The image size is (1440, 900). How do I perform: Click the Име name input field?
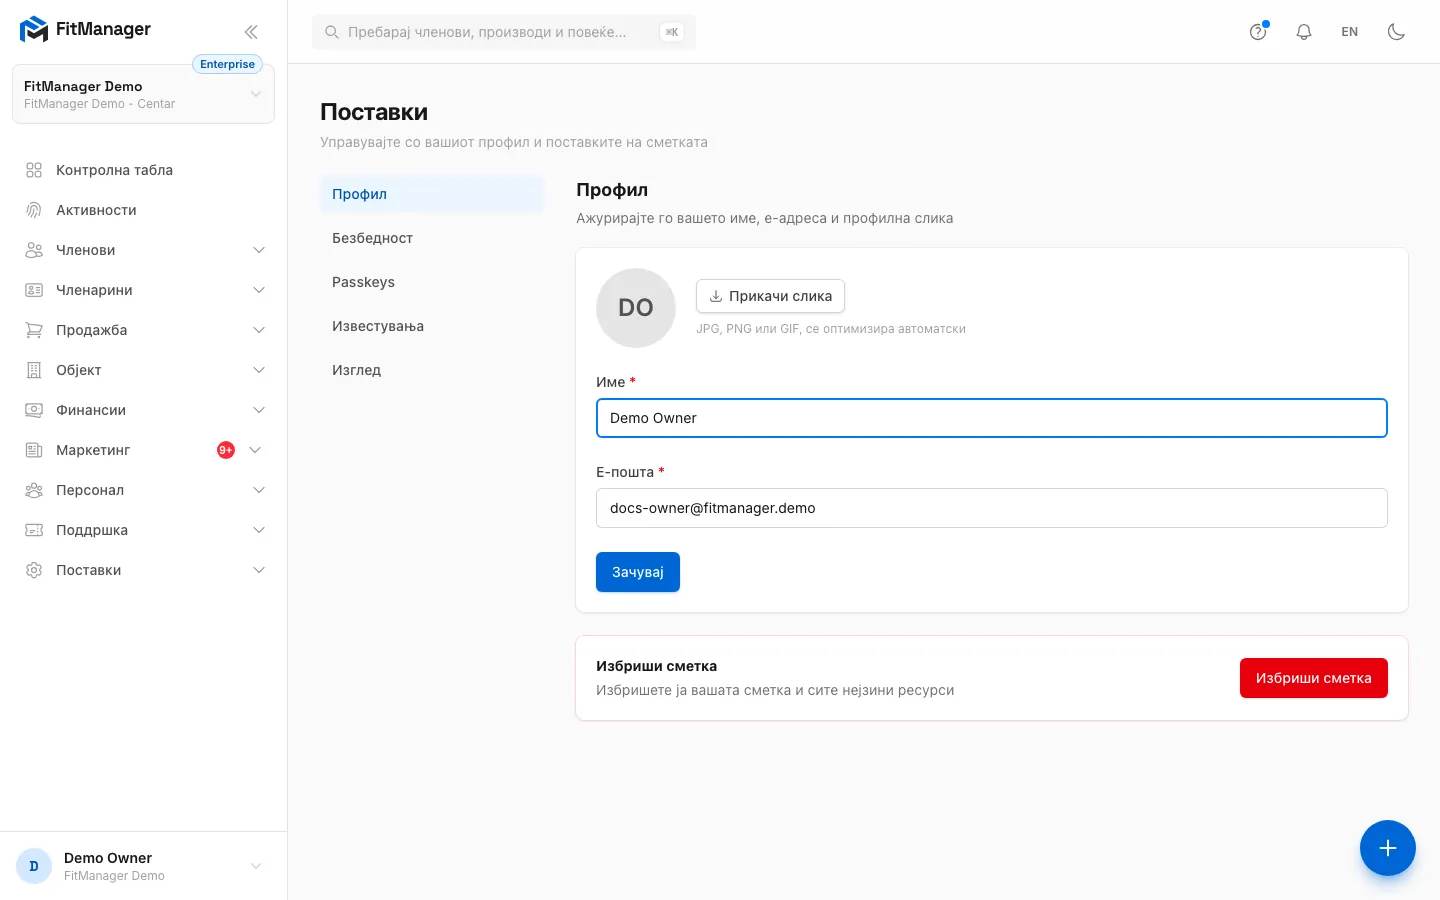coord(992,418)
